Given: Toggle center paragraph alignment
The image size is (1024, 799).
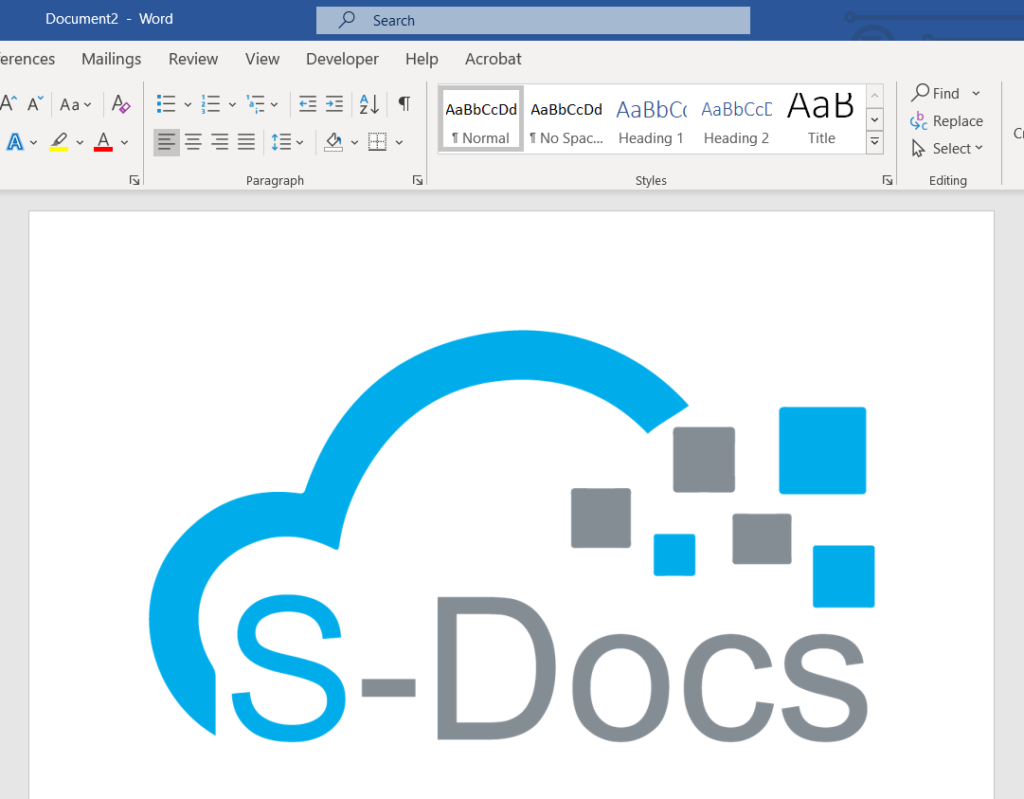Looking at the screenshot, I should pyautogui.click(x=193, y=141).
